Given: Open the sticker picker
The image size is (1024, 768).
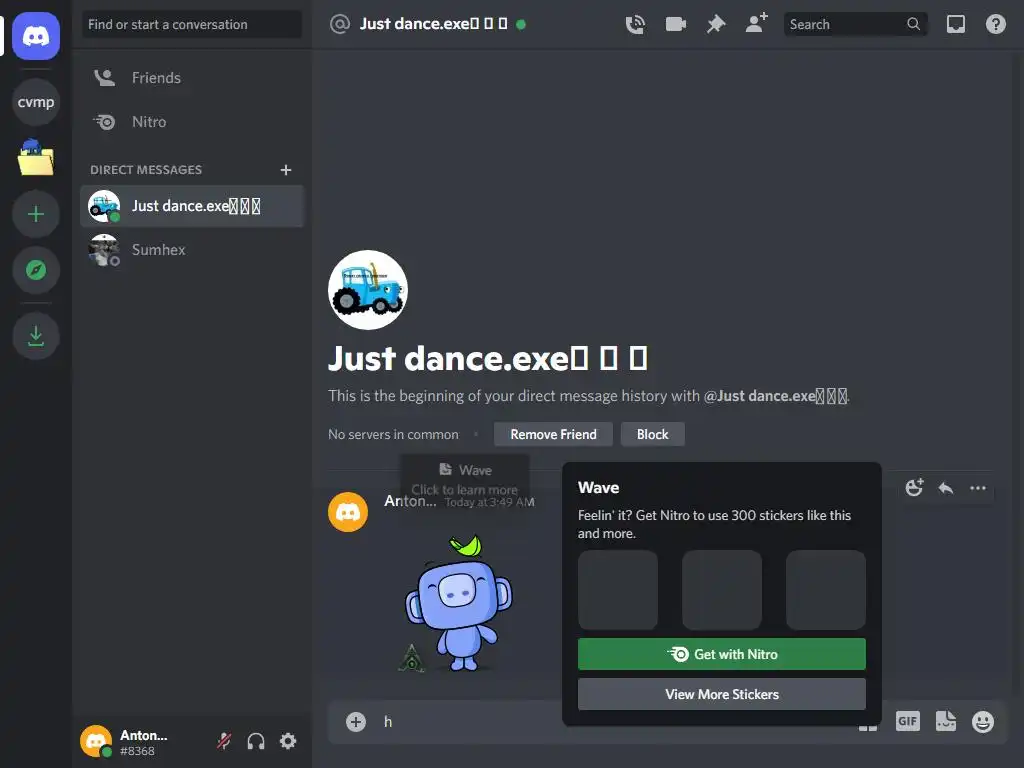Looking at the screenshot, I should 946,722.
